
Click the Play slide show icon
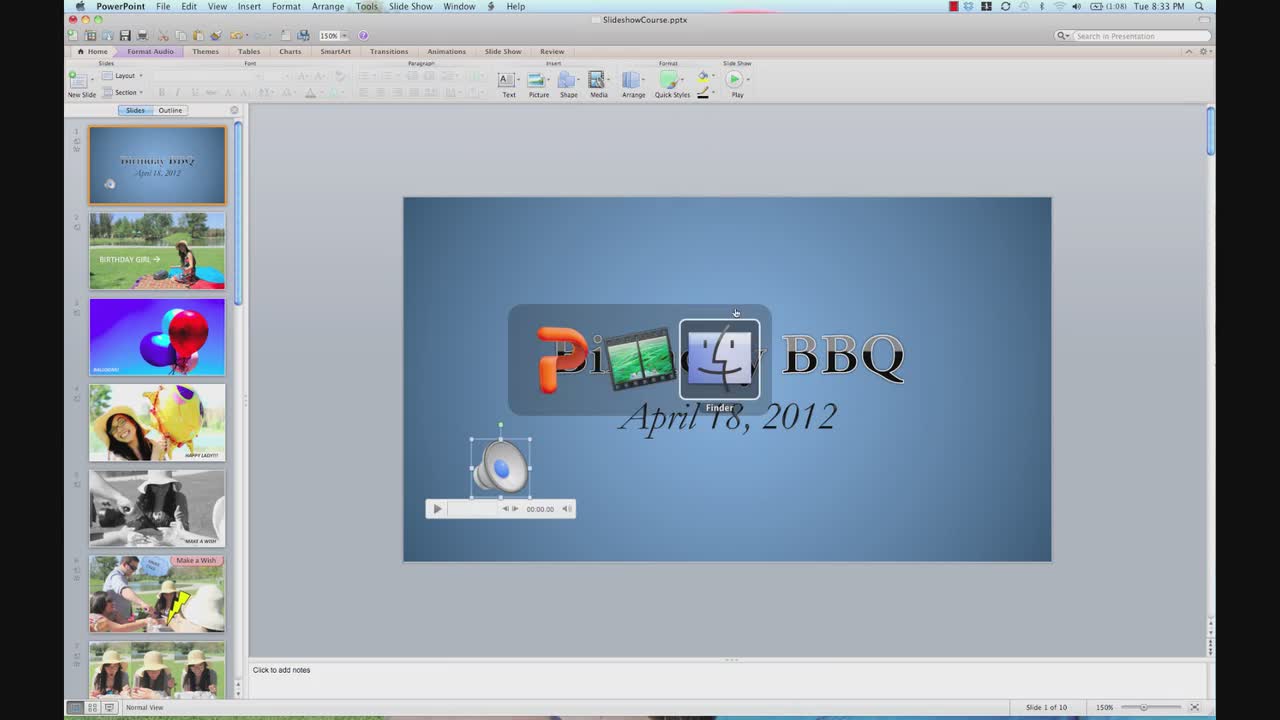(734, 79)
